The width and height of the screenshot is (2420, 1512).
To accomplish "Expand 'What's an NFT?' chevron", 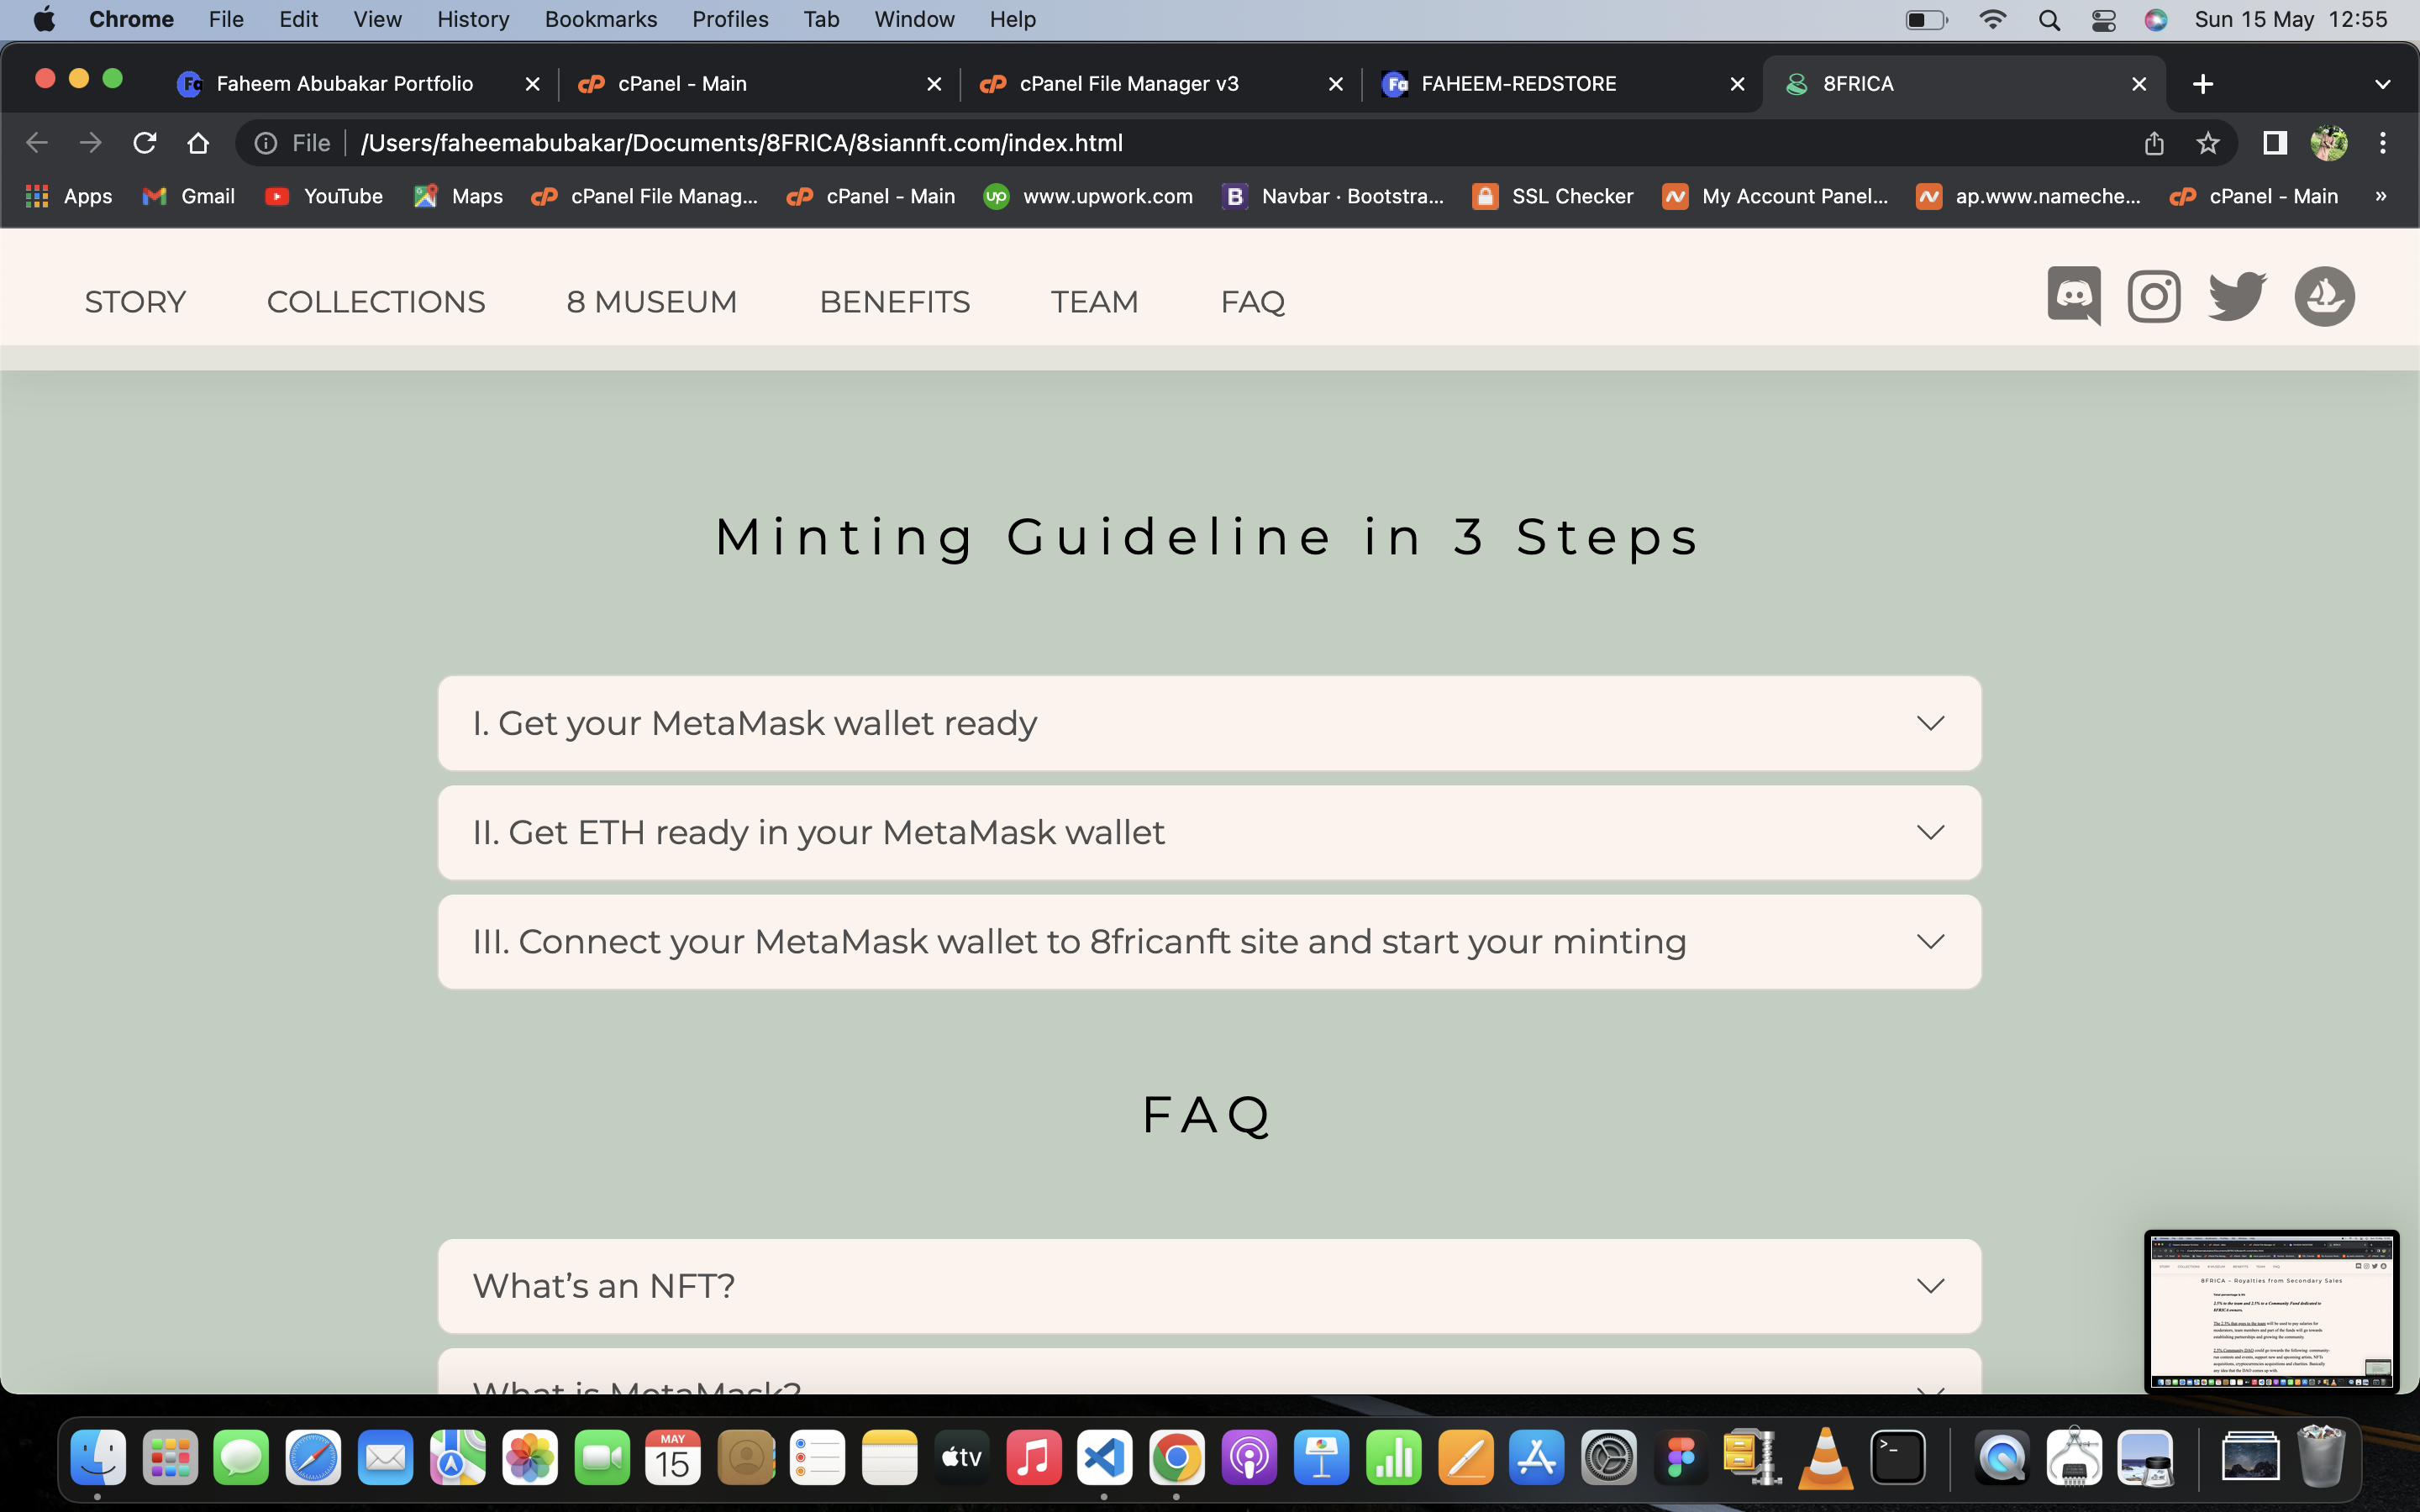I will [x=1930, y=1285].
